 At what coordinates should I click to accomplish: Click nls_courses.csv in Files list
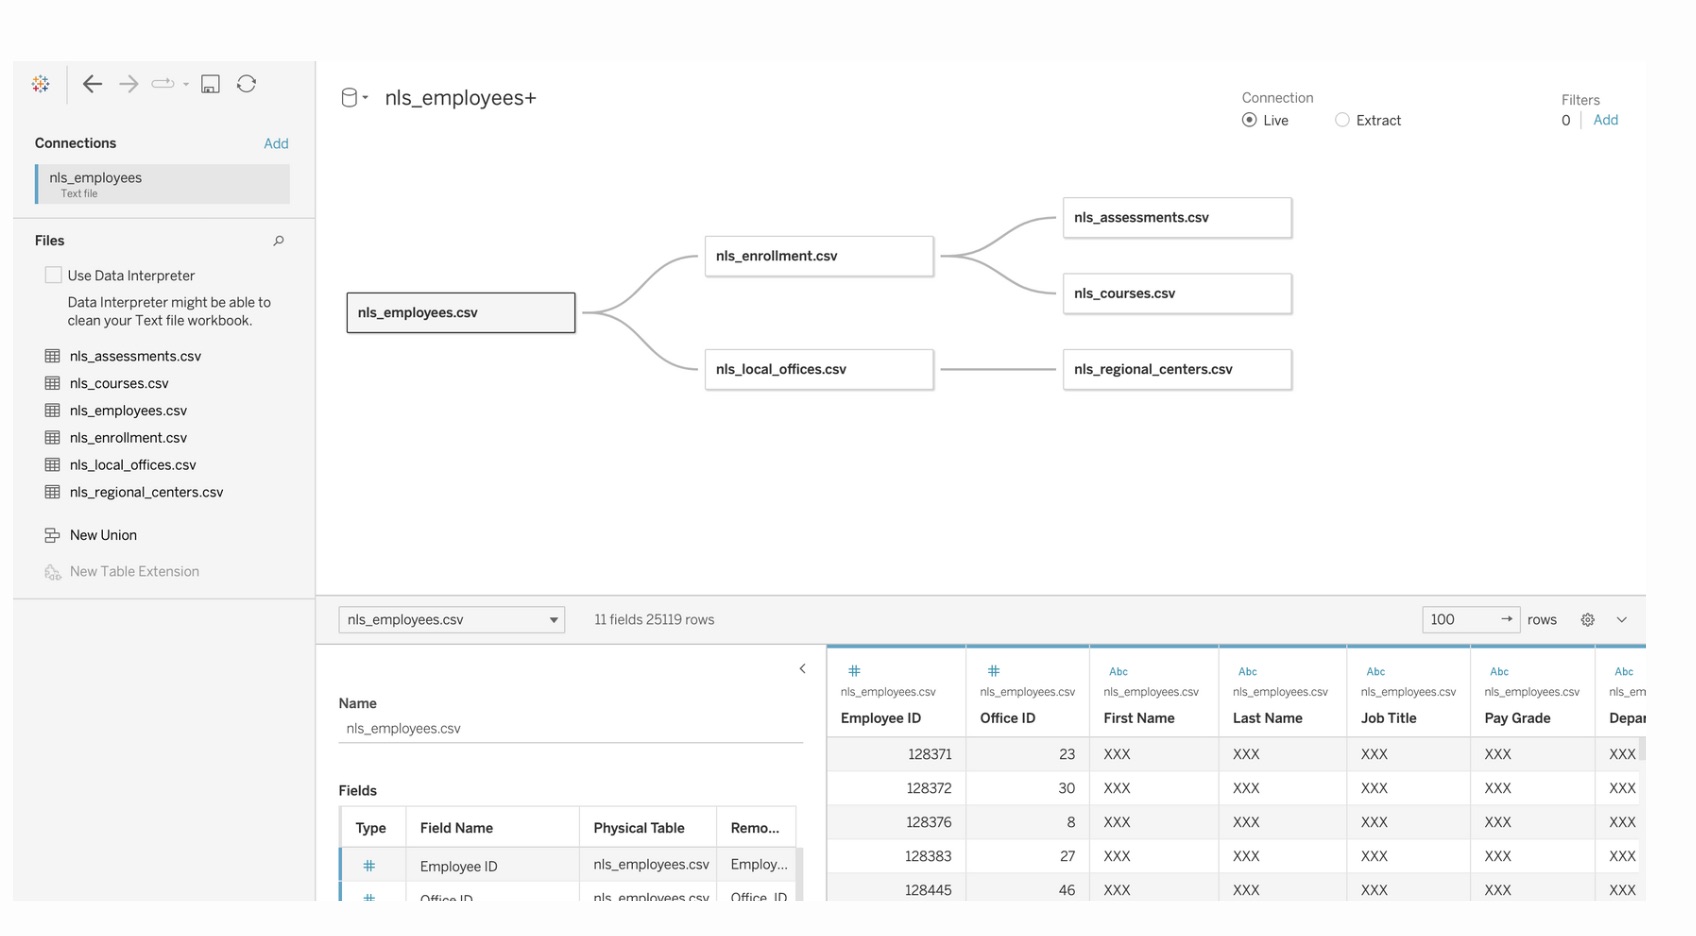119,383
